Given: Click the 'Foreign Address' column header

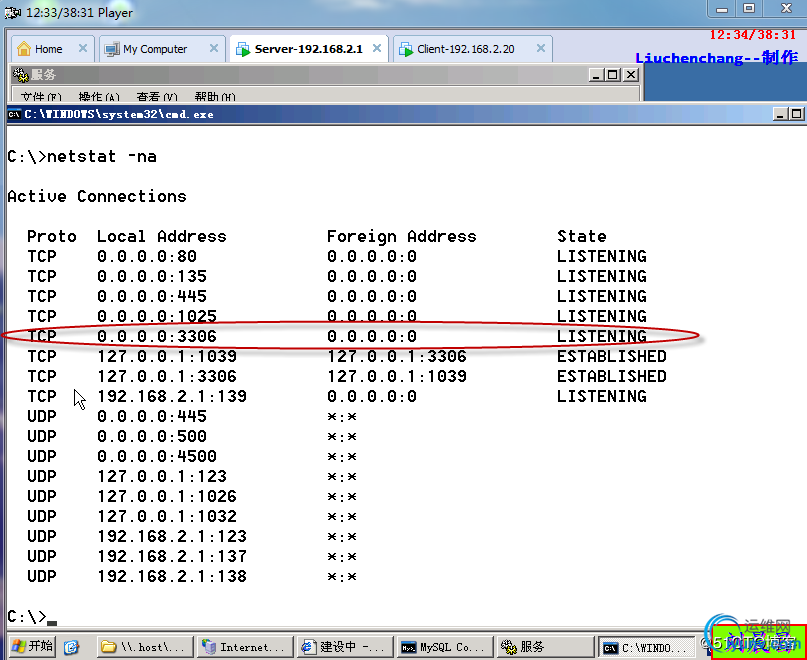Looking at the screenshot, I should click(x=401, y=236).
